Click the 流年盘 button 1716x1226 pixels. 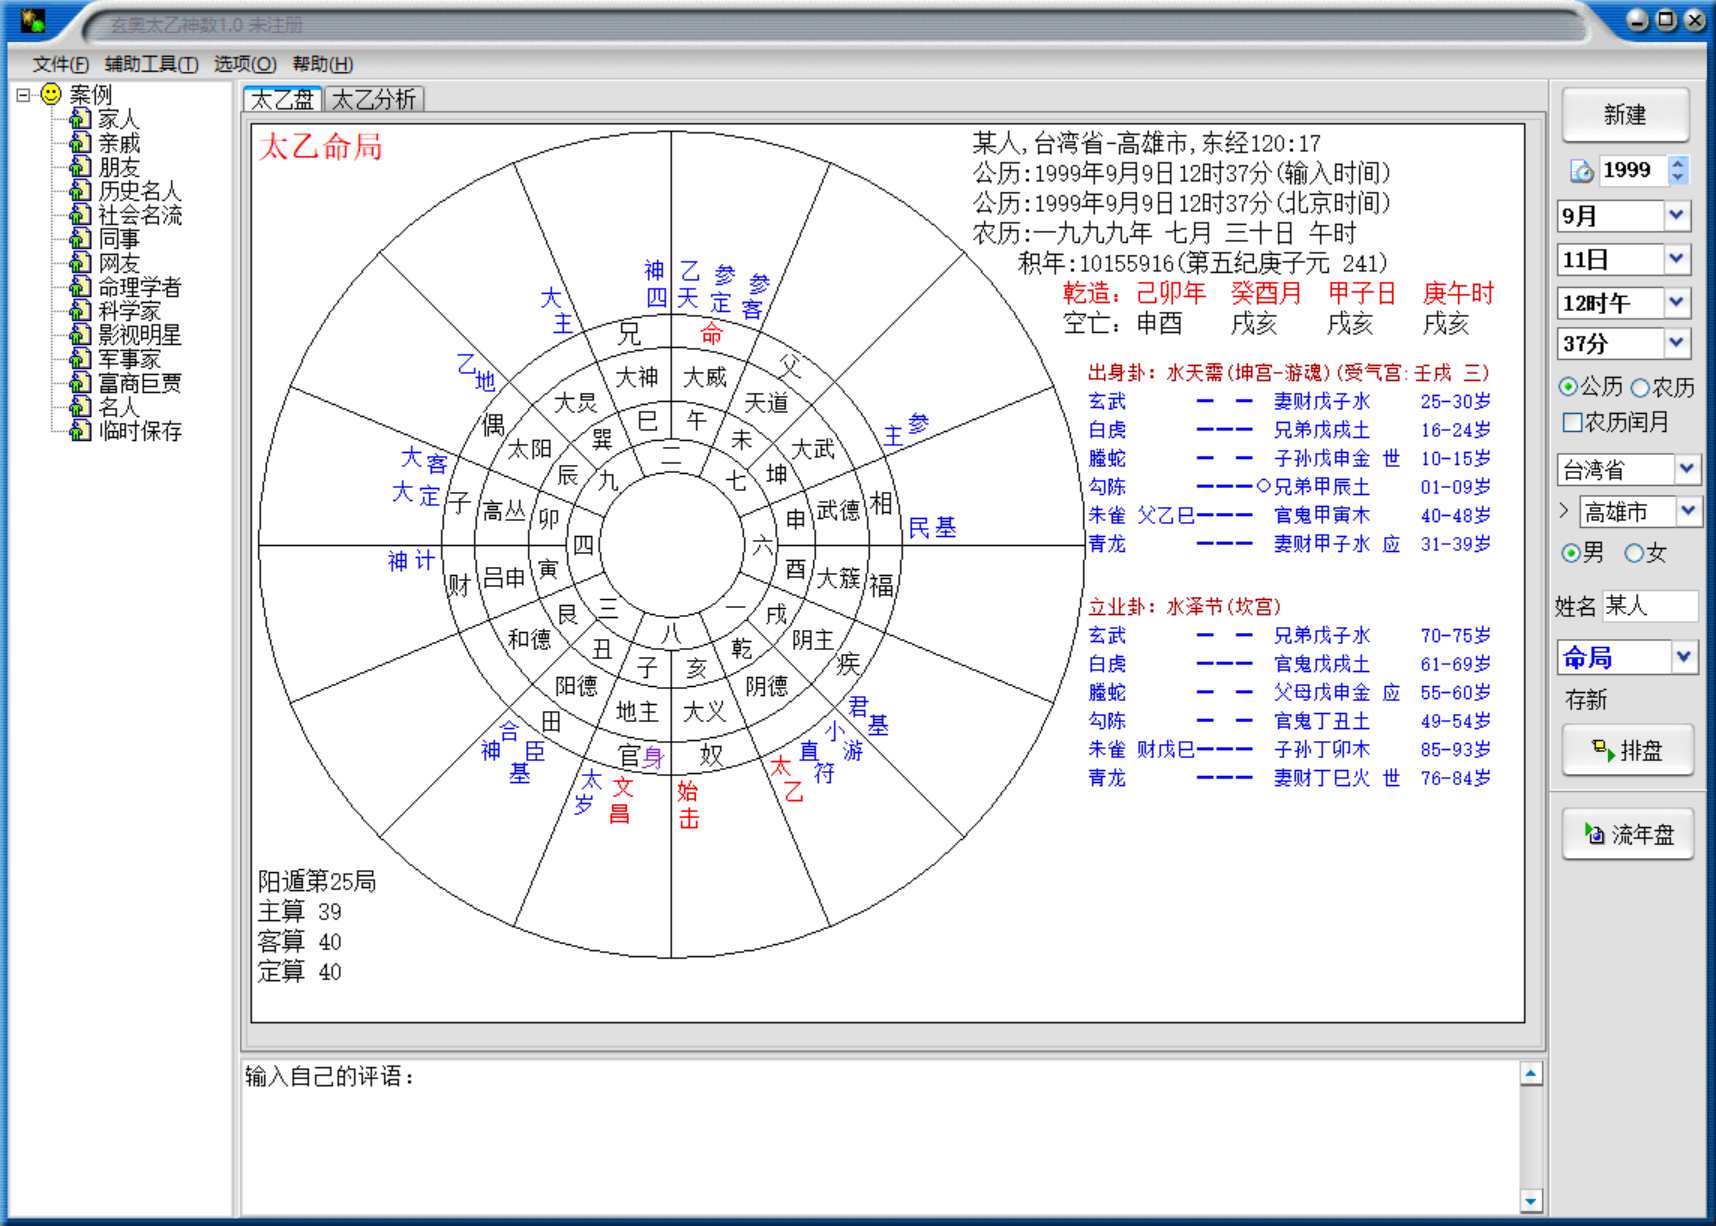pos(1627,834)
